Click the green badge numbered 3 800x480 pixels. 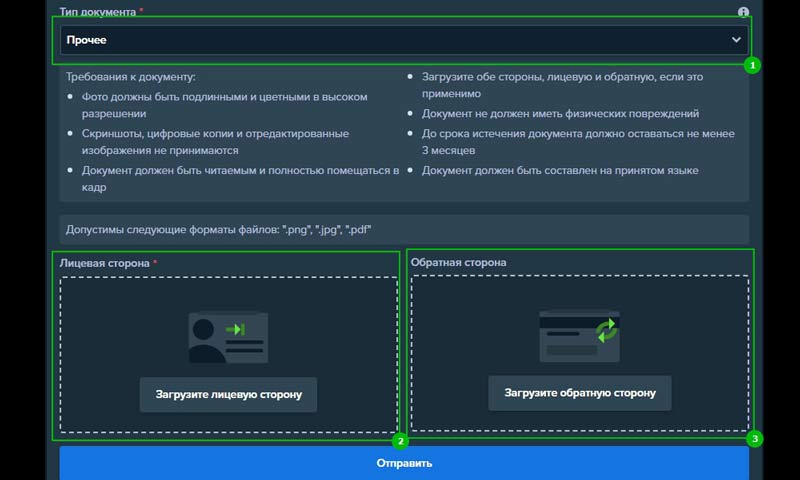pos(755,438)
